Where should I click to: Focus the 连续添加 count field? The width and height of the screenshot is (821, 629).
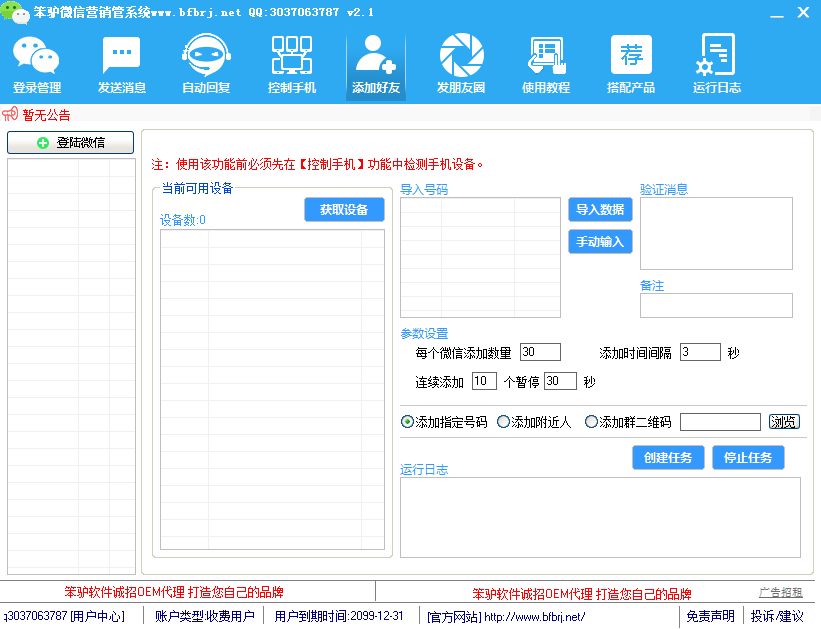(x=484, y=381)
